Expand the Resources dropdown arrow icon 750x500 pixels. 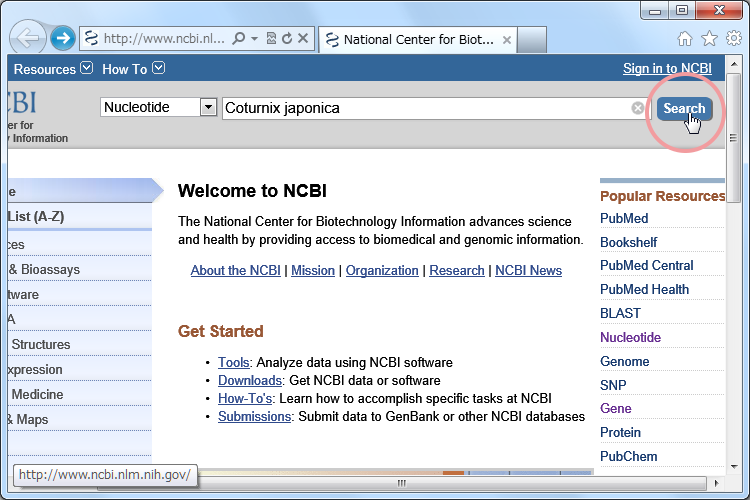pyautogui.click(x=87, y=68)
